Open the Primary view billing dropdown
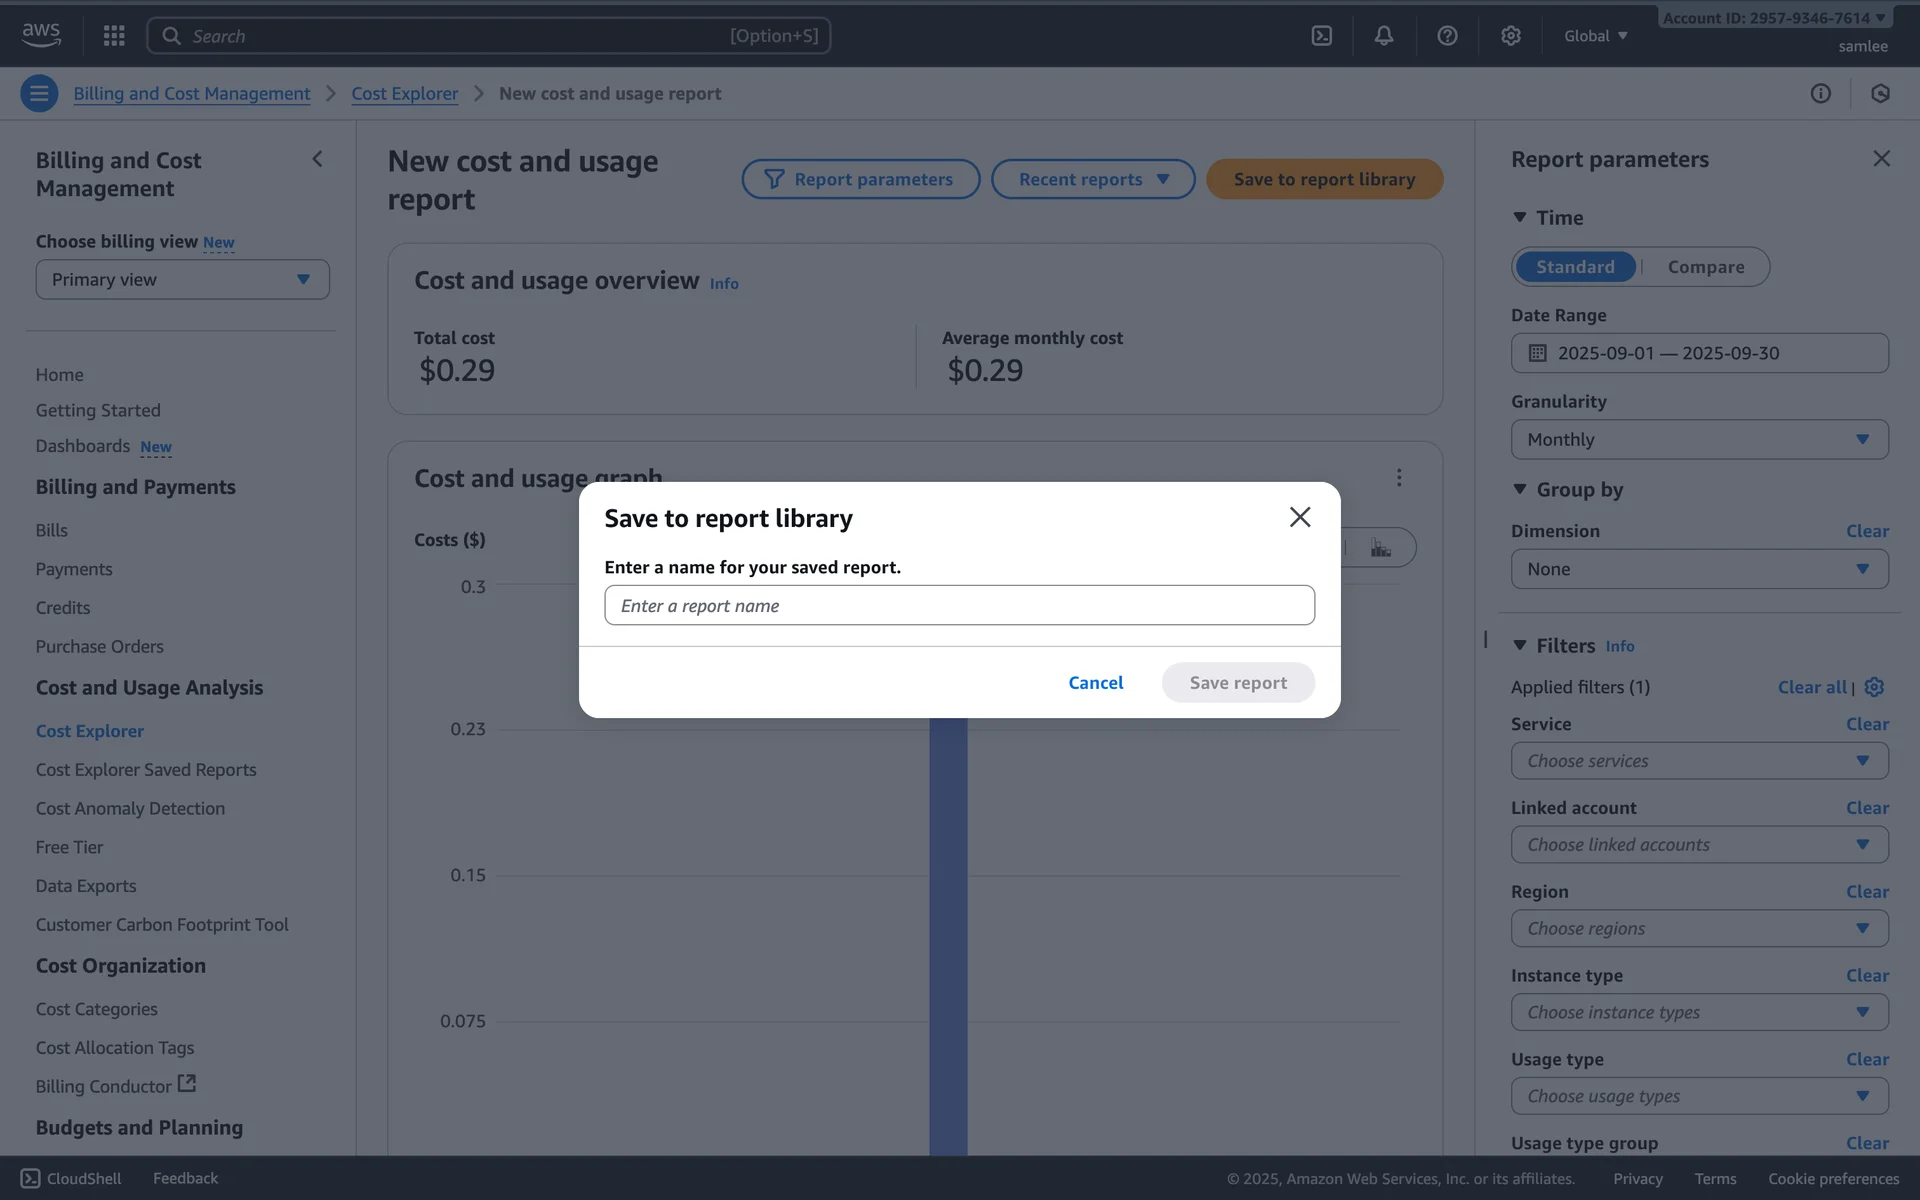1920x1200 pixels. [182, 280]
